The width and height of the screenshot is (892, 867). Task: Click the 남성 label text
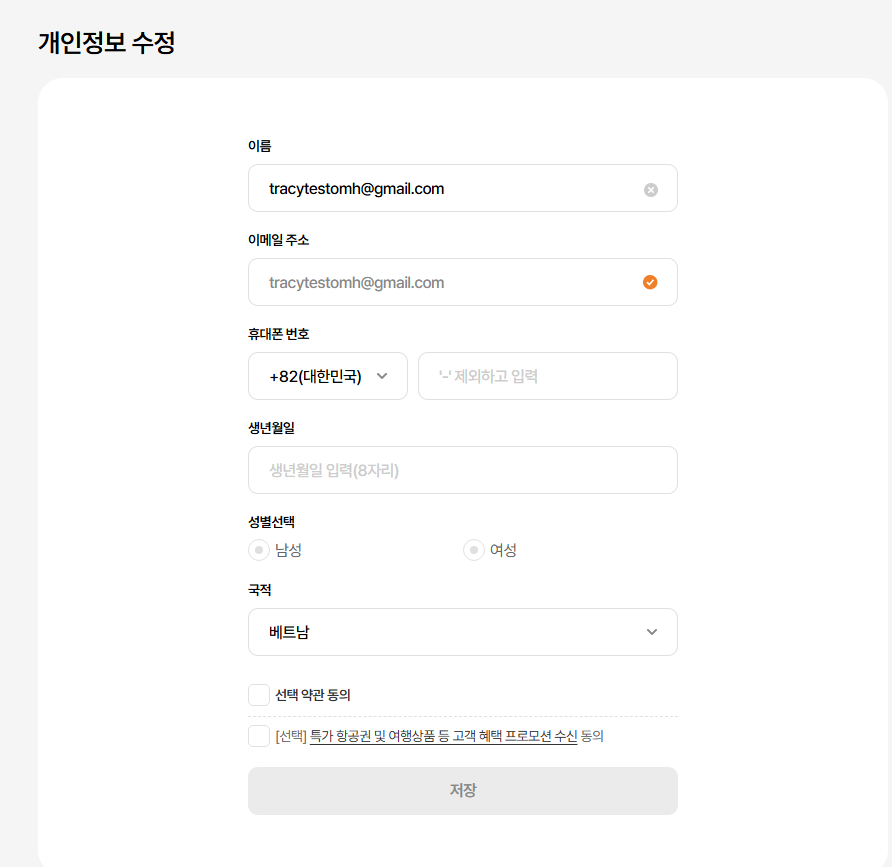point(289,550)
